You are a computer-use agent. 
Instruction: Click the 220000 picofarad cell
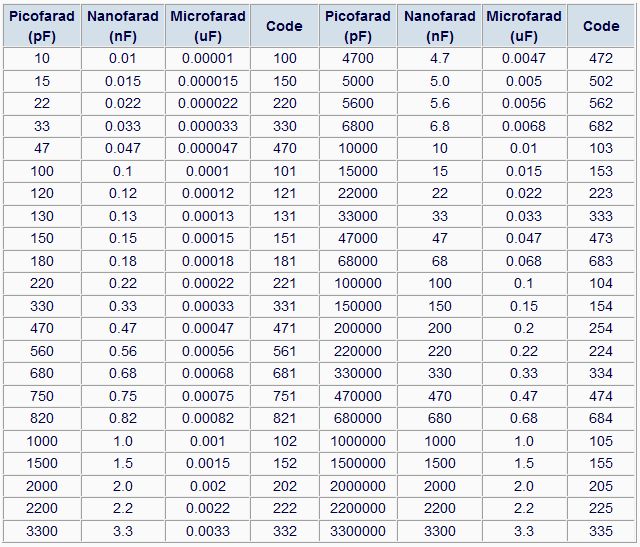358,351
